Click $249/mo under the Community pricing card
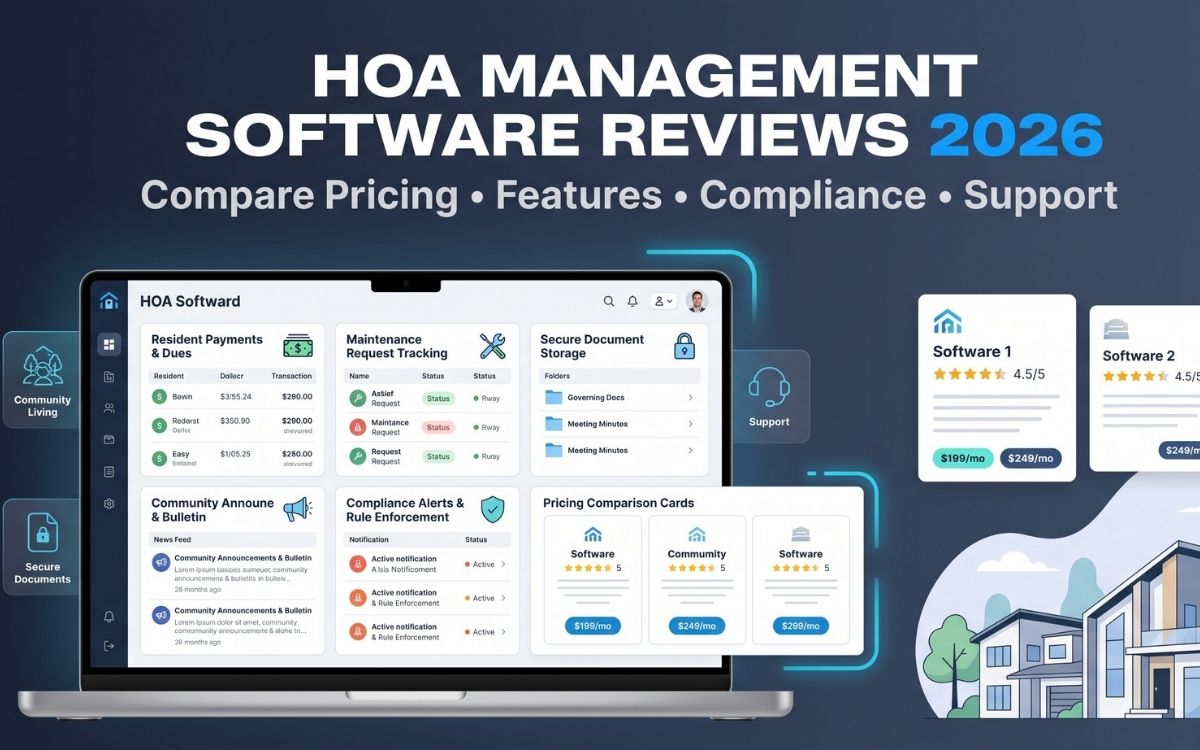The width and height of the screenshot is (1200, 750). (x=697, y=626)
